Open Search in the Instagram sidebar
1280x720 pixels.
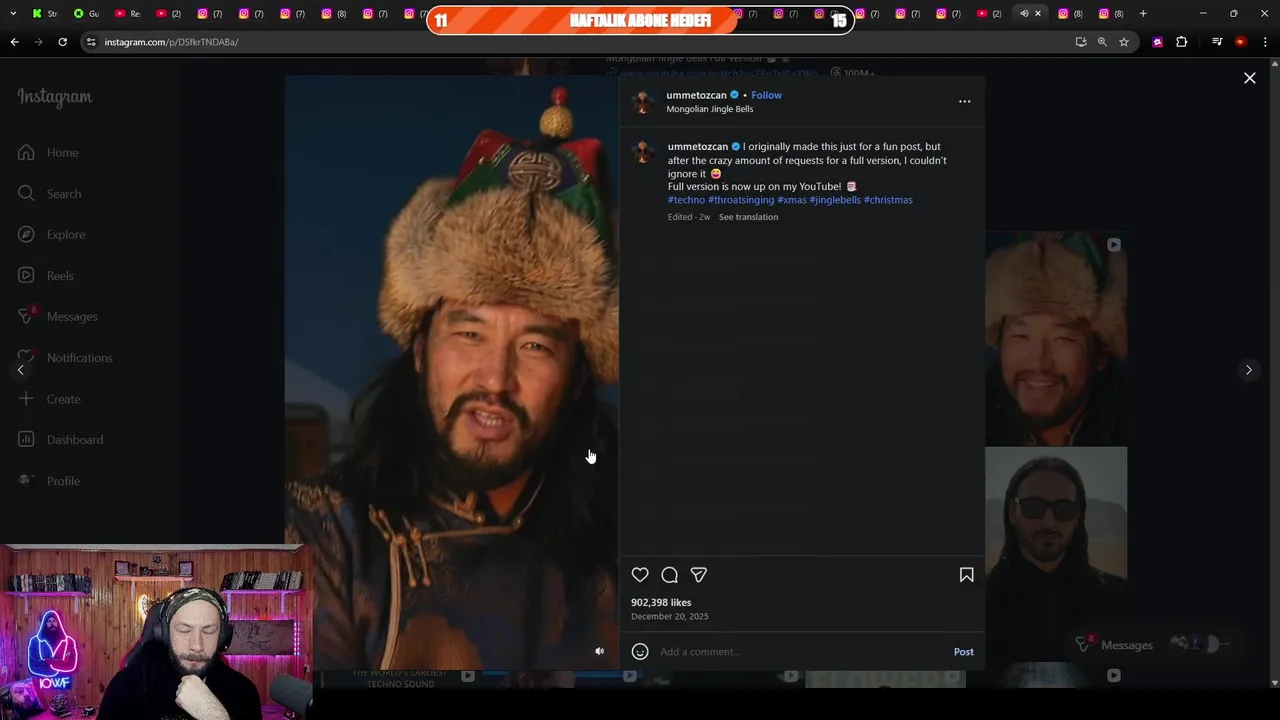49,193
